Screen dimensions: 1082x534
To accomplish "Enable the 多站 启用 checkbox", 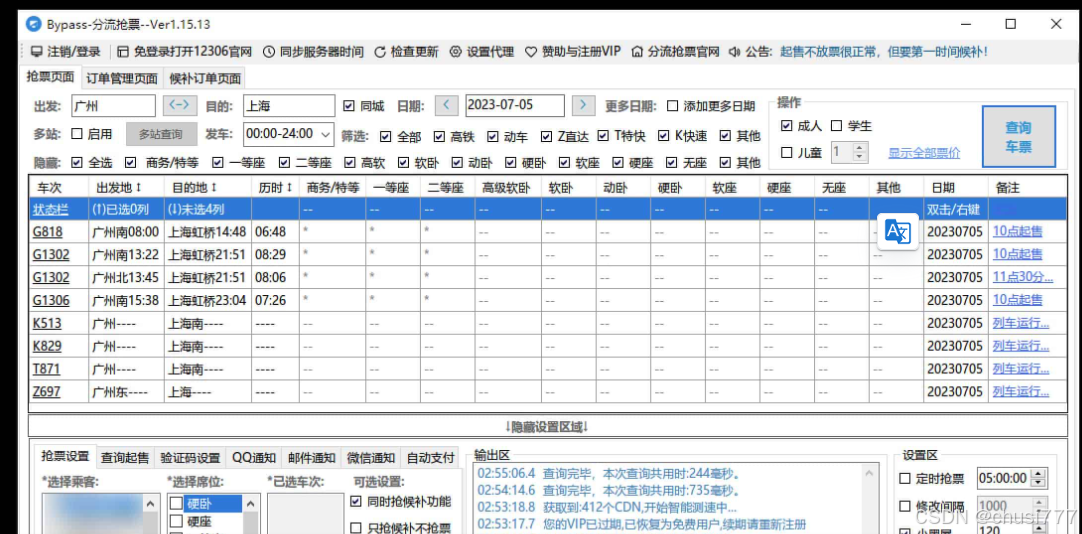I will 77,134.
